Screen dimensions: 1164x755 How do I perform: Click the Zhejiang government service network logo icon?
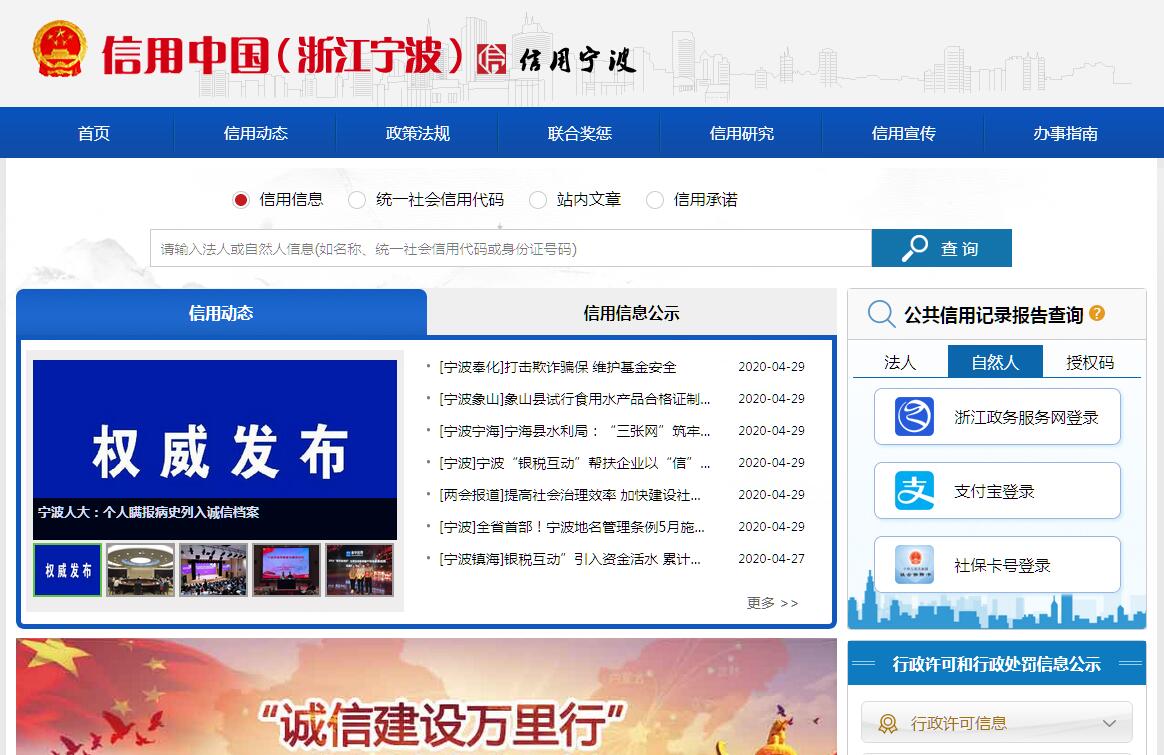(914, 417)
